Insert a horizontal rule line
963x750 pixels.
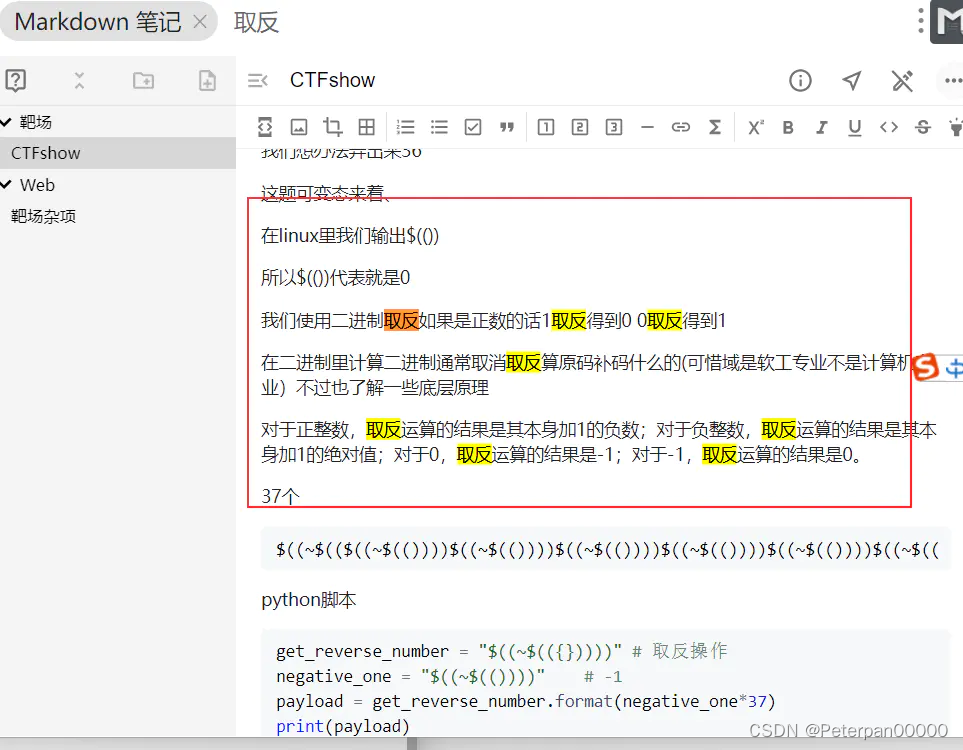pyautogui.click(x=647, y=127)
